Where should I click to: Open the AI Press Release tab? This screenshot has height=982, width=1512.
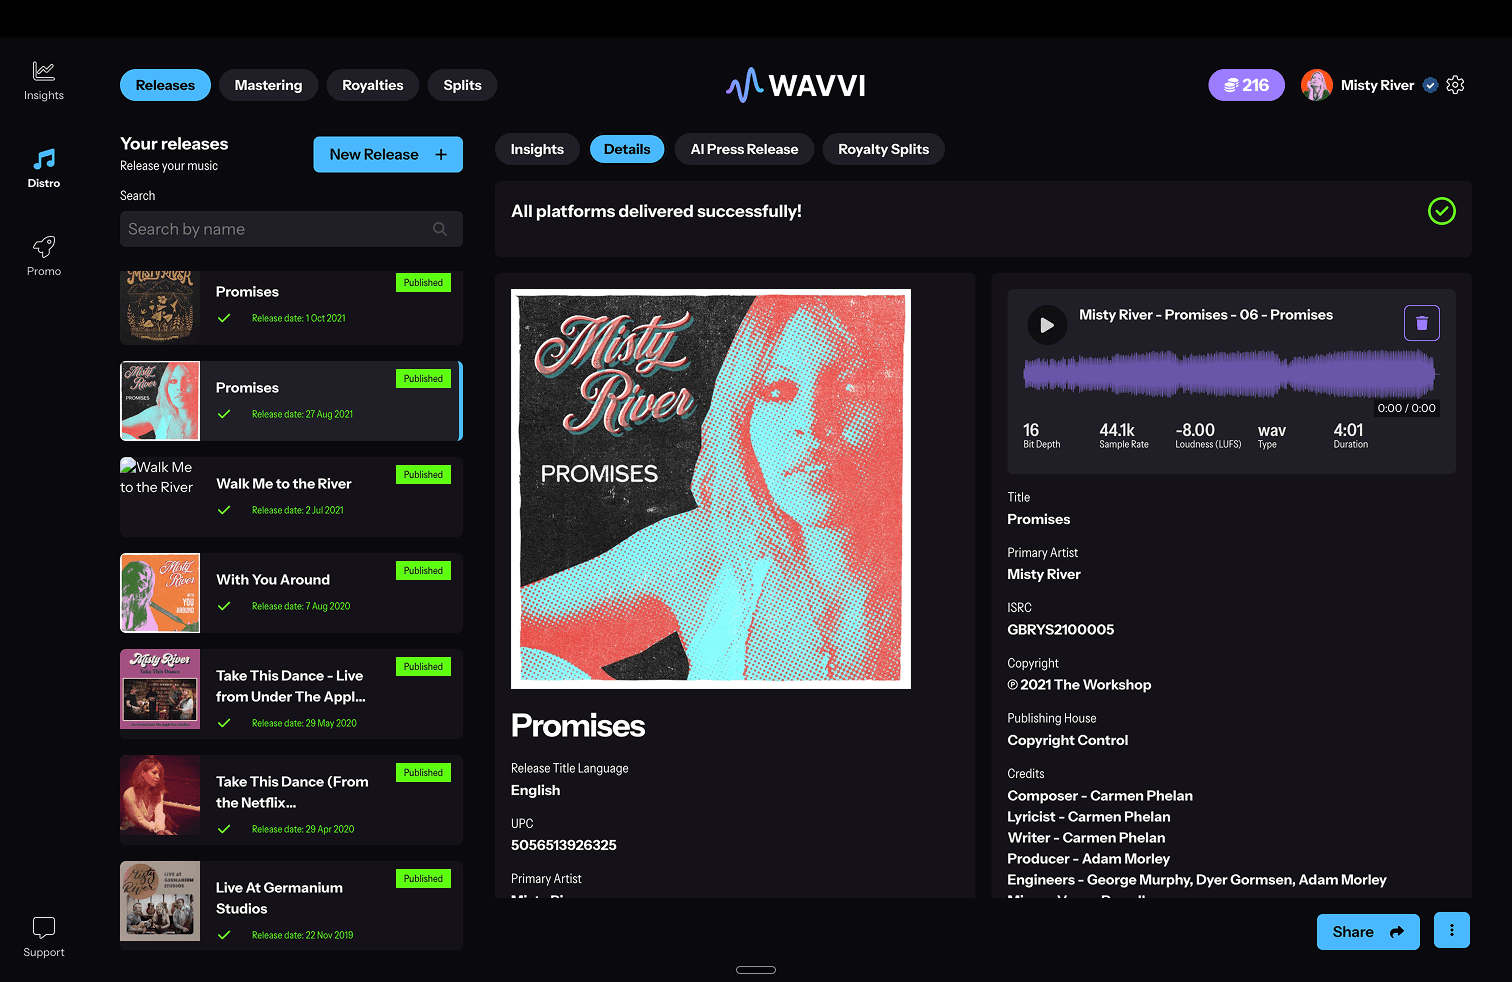[744, 149]
